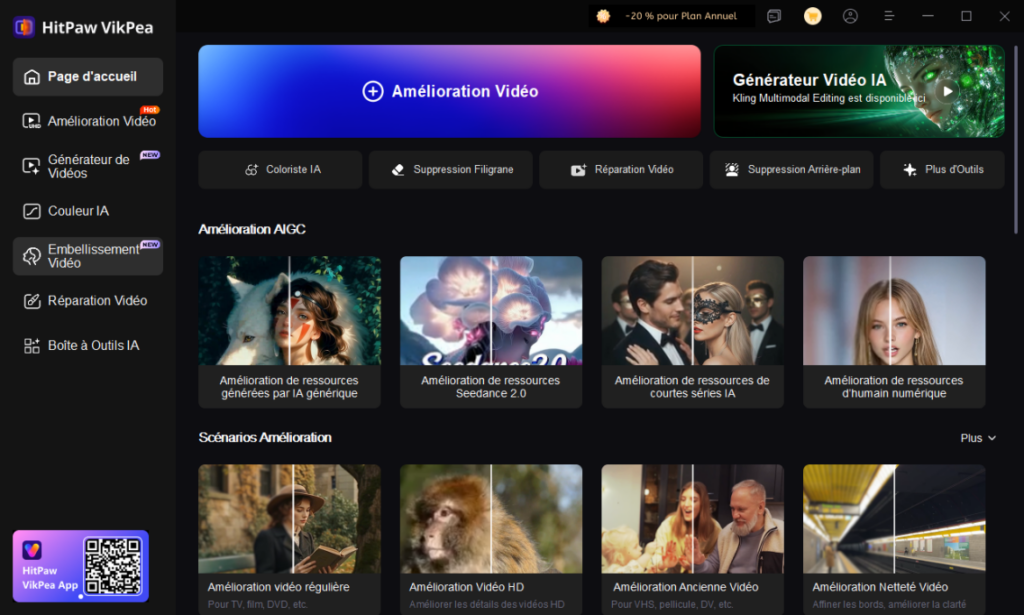The height and width of the screenshot is (615, 1024).
Task: Select Couleur IA in sidebar
Action: click(x=88, y=211)
